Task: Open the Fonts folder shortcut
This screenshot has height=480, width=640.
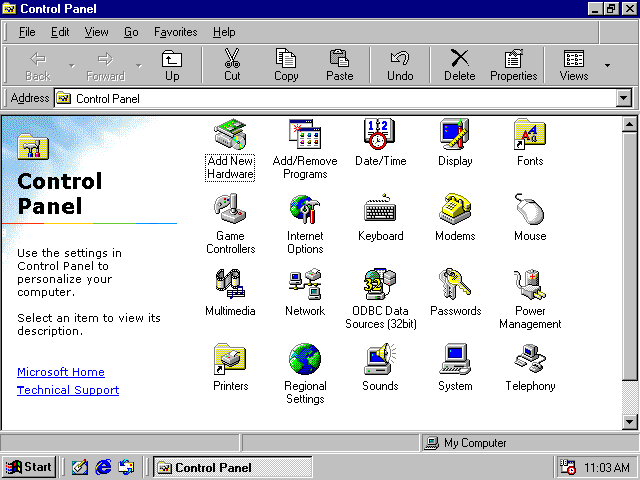Action: 530,134
